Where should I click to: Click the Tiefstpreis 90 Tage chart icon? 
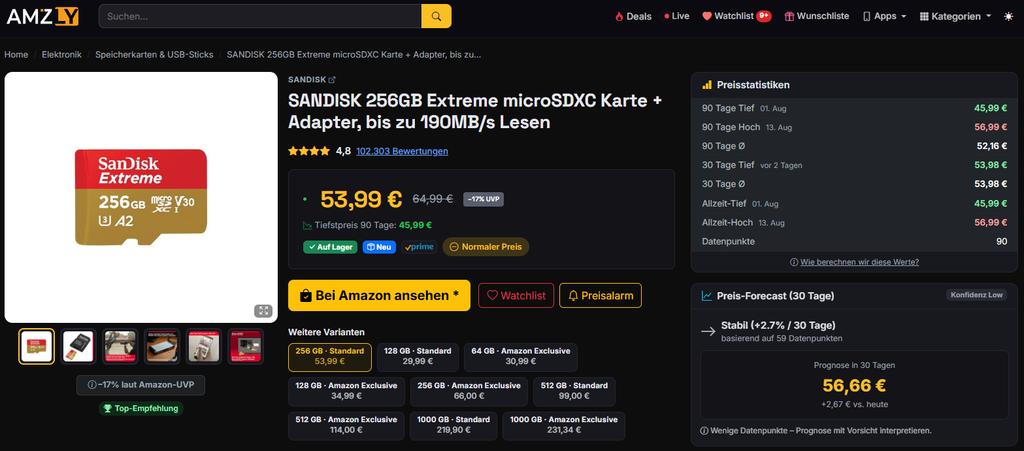tap(308, 225)
